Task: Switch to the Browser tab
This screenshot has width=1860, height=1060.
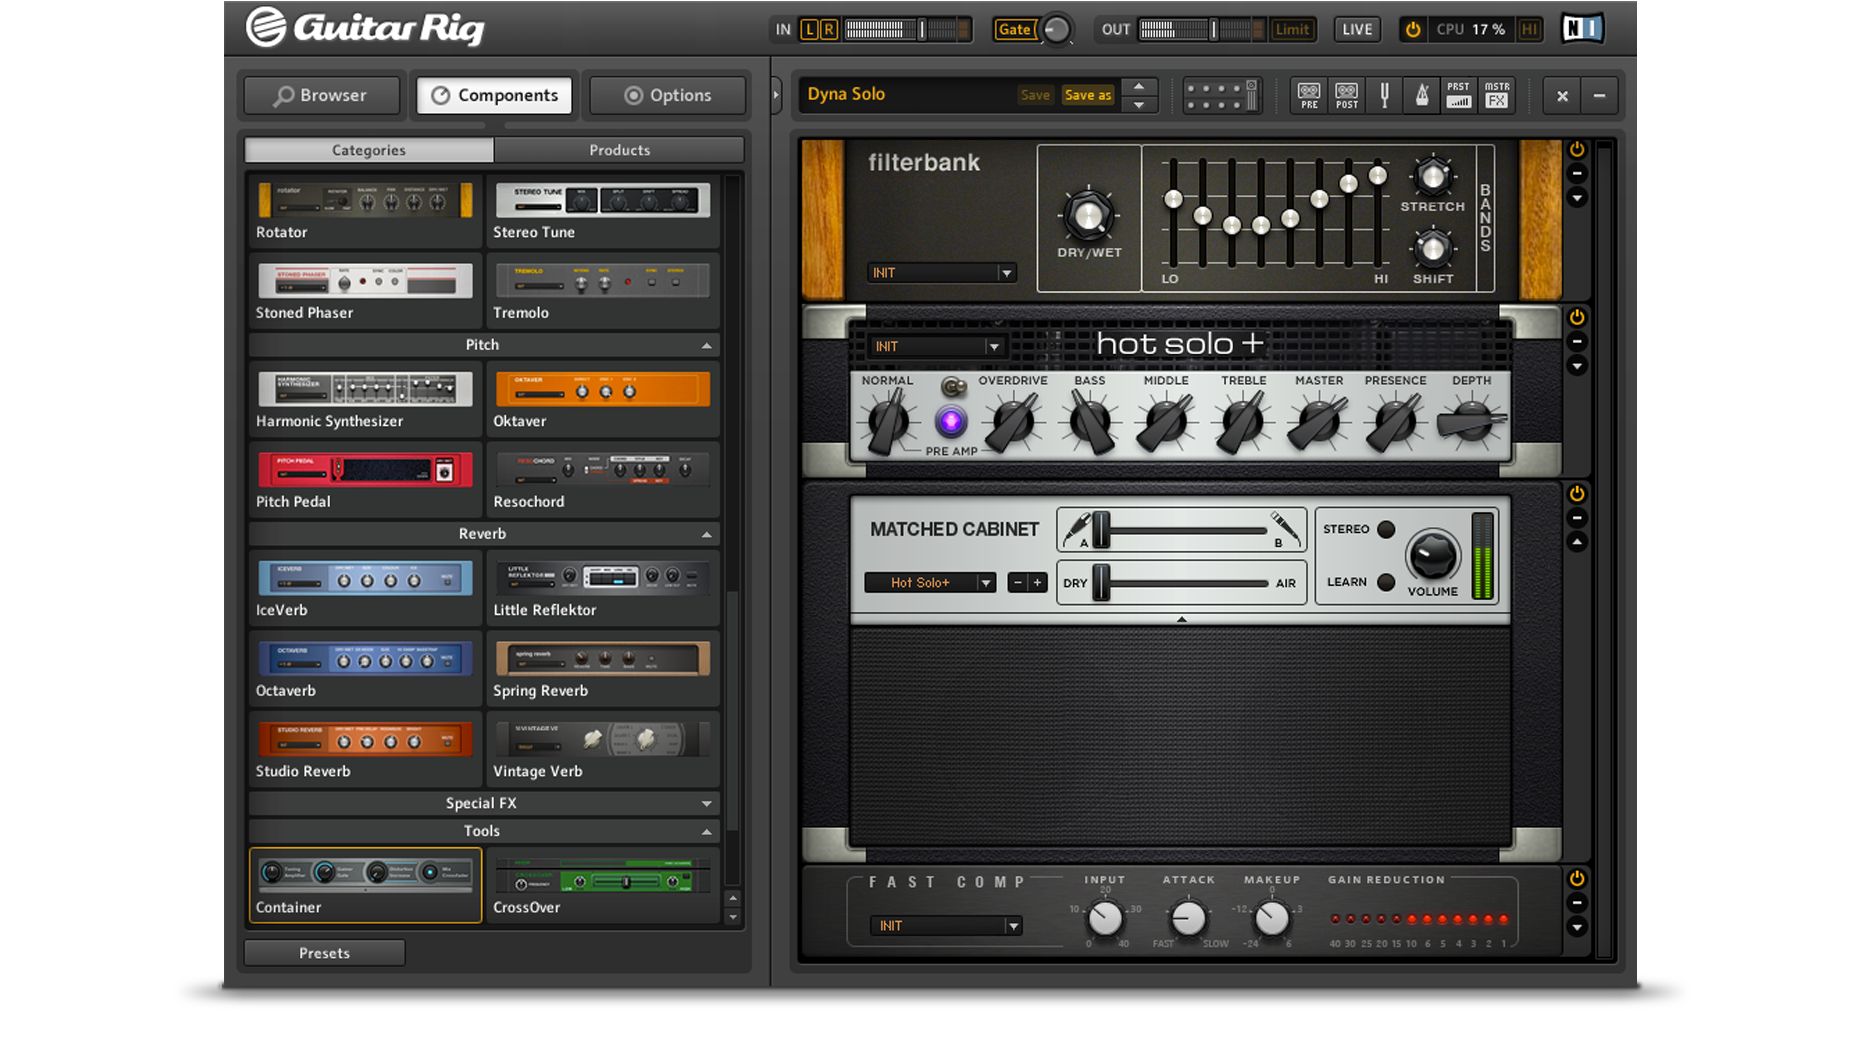Action: [x=321, y=95]
